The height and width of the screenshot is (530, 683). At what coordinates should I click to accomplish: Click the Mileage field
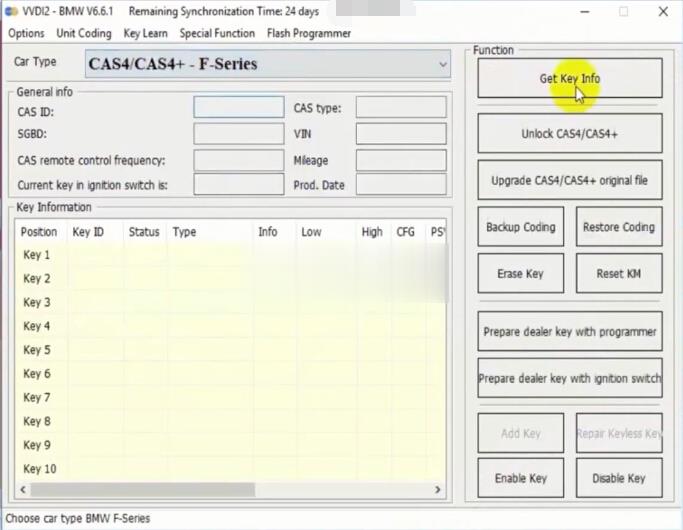coord(401,160)
